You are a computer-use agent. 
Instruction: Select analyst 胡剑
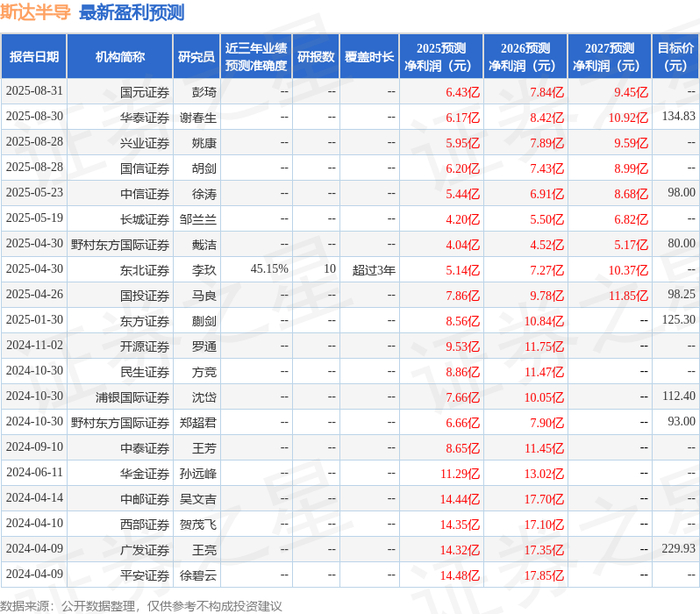point(204,169)
